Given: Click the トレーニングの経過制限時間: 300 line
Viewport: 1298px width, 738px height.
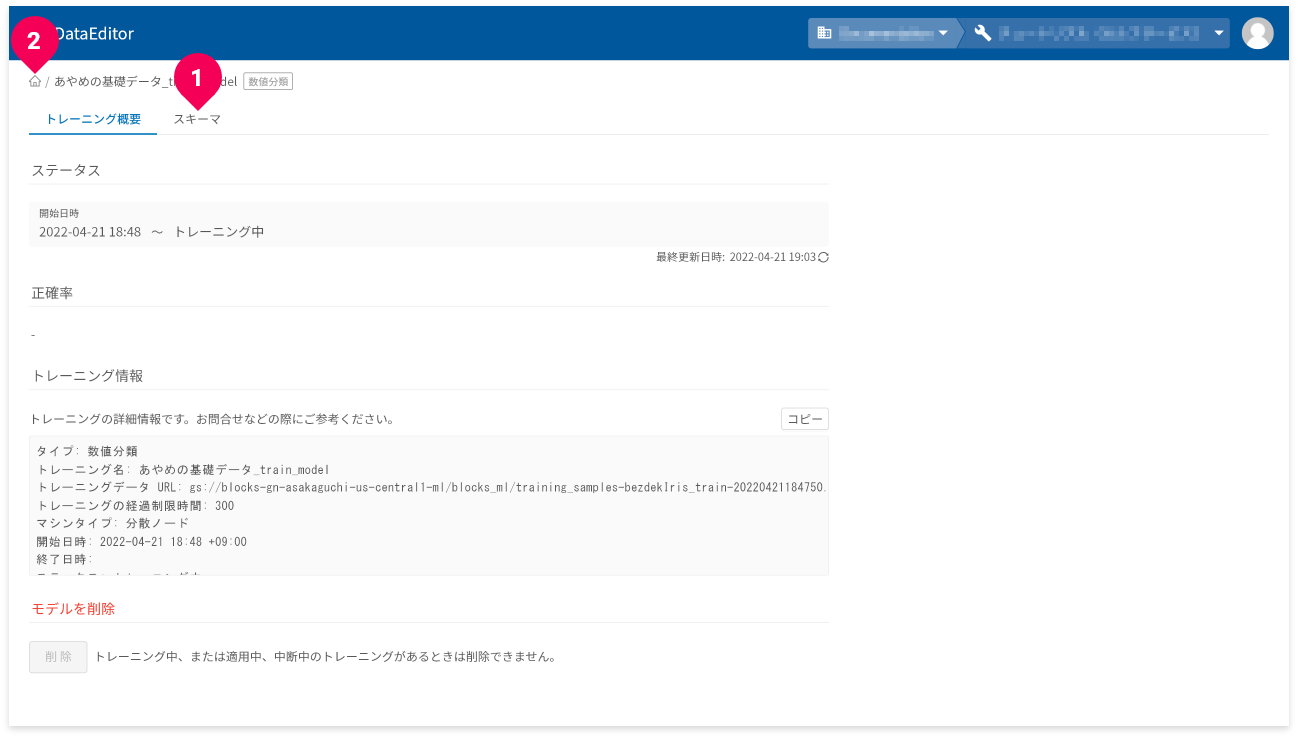Looking at the screenshot, I should click(135, 506).
